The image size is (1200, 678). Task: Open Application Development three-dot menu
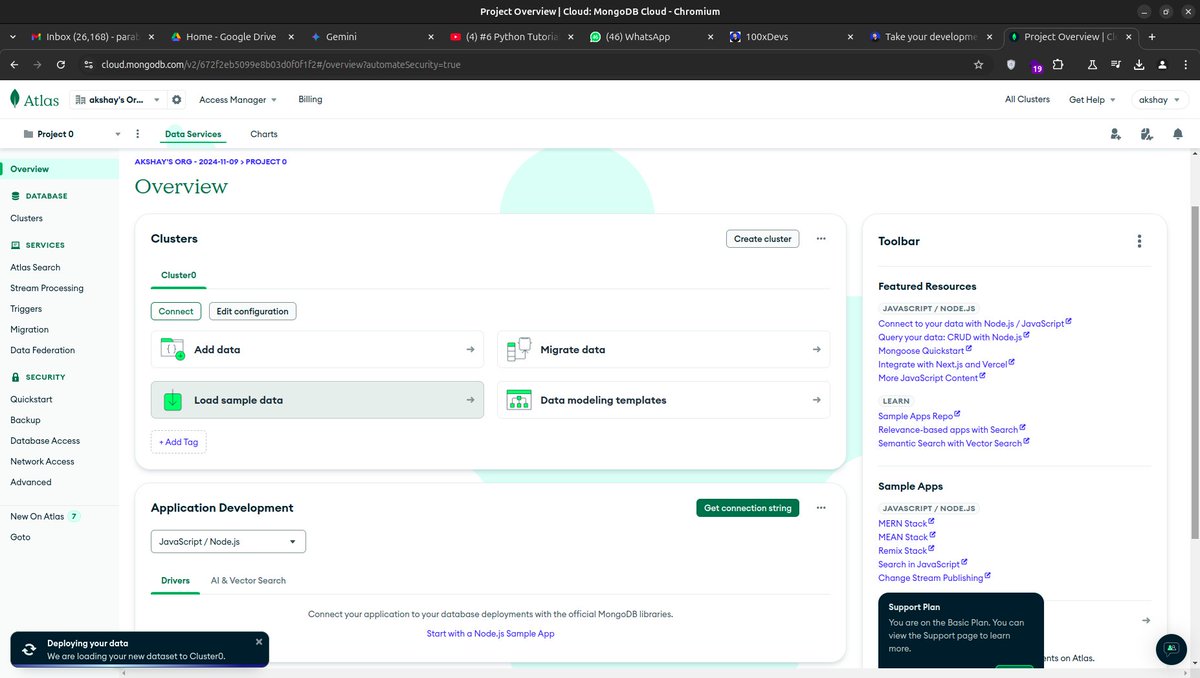coord(821,508)
